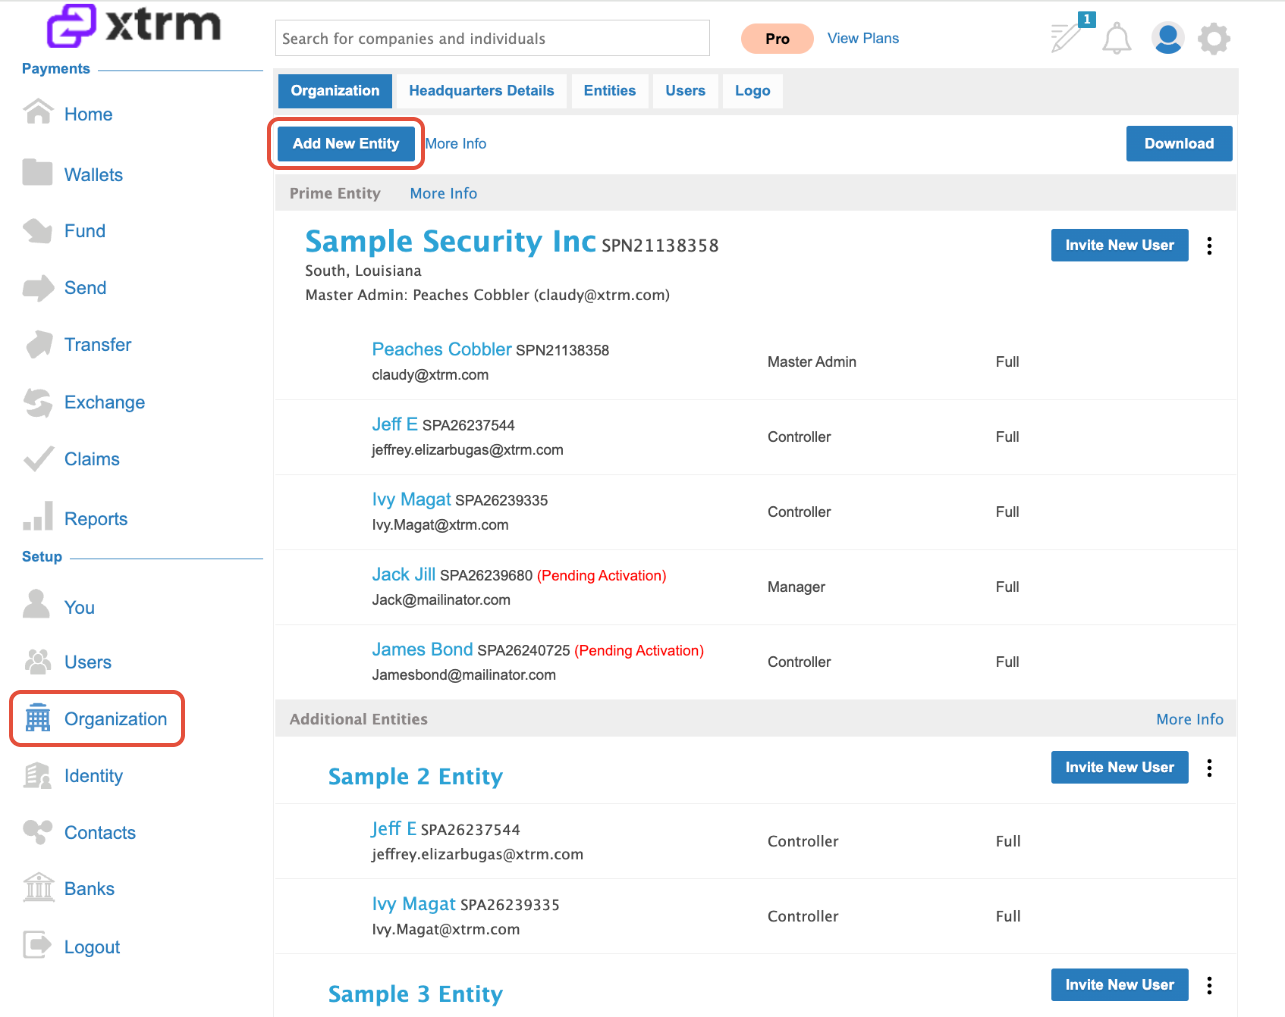This screenshot has width=1285, height=1017.
Task: Invite New User to Sample Security Inc
Action: tap(1120, 245)
